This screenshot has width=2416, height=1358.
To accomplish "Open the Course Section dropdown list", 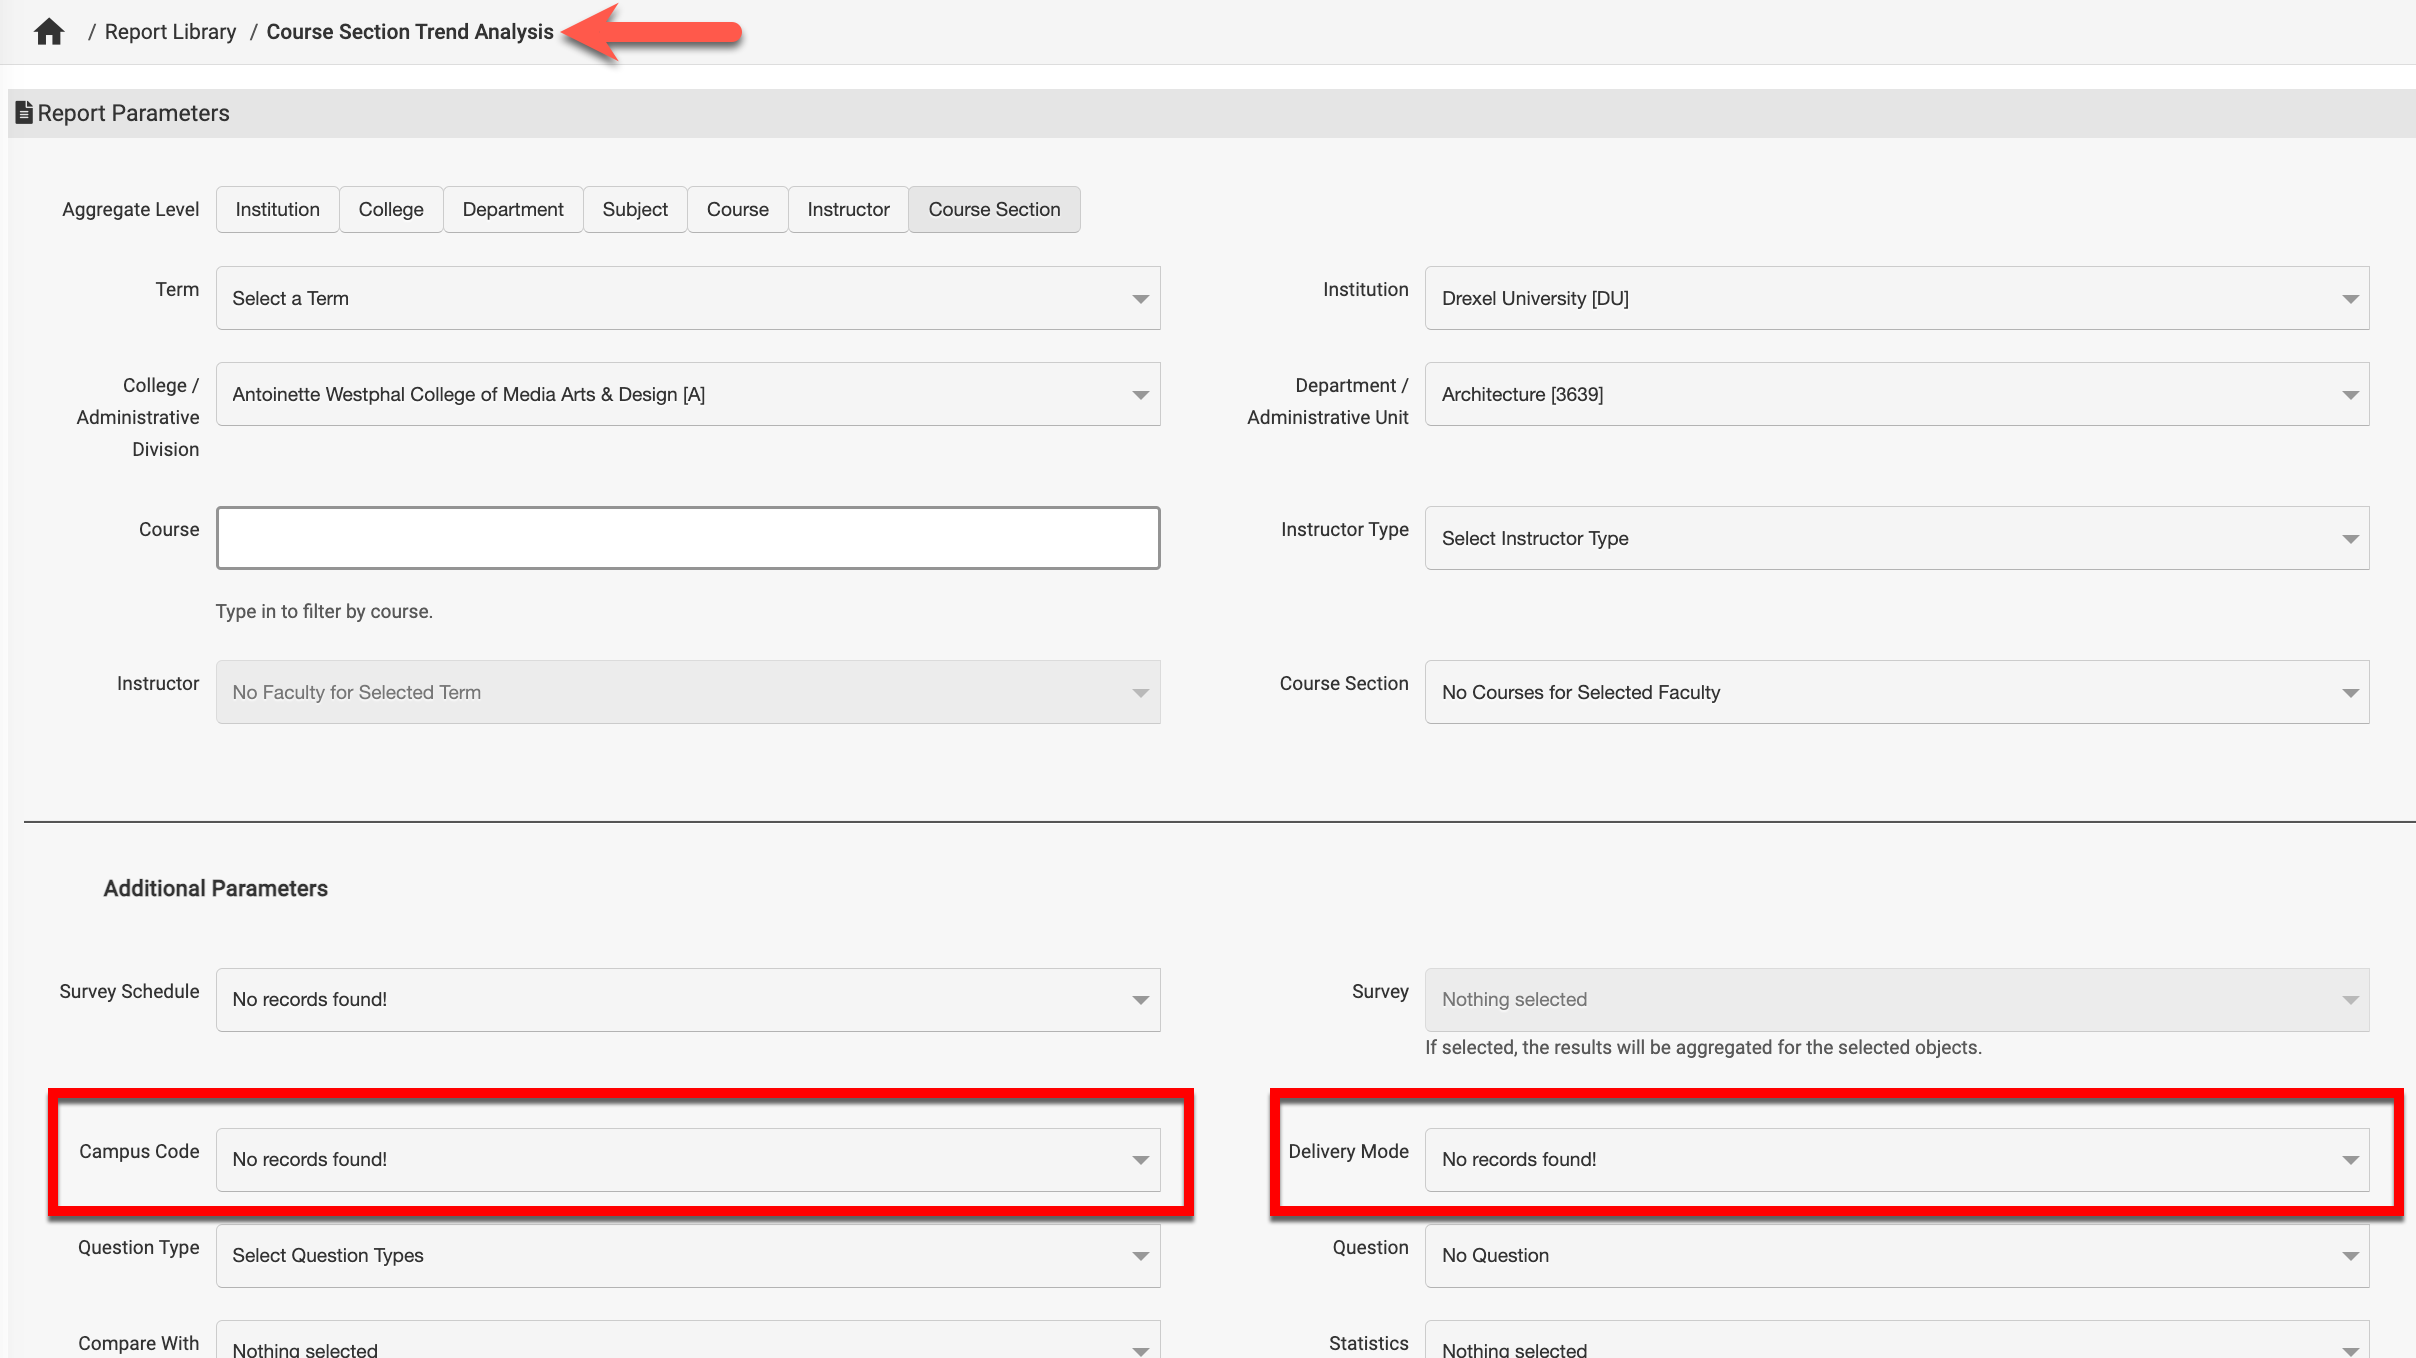I will coord(1896,692).
